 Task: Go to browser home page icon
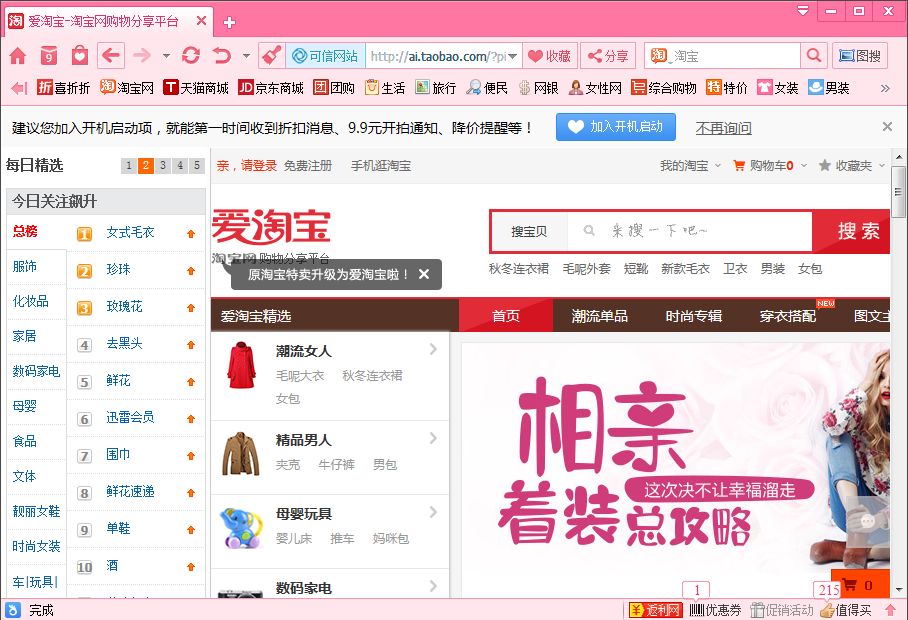18,56
